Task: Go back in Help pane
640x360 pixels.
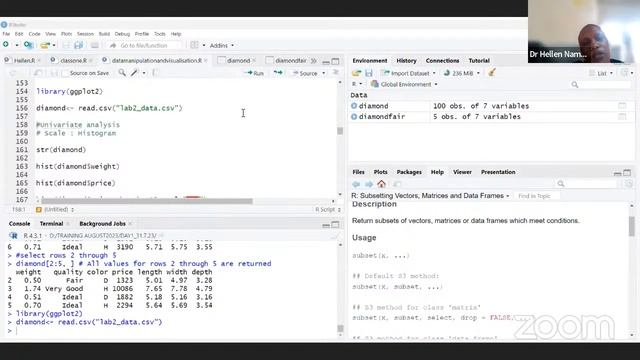Action: [356, 184]
